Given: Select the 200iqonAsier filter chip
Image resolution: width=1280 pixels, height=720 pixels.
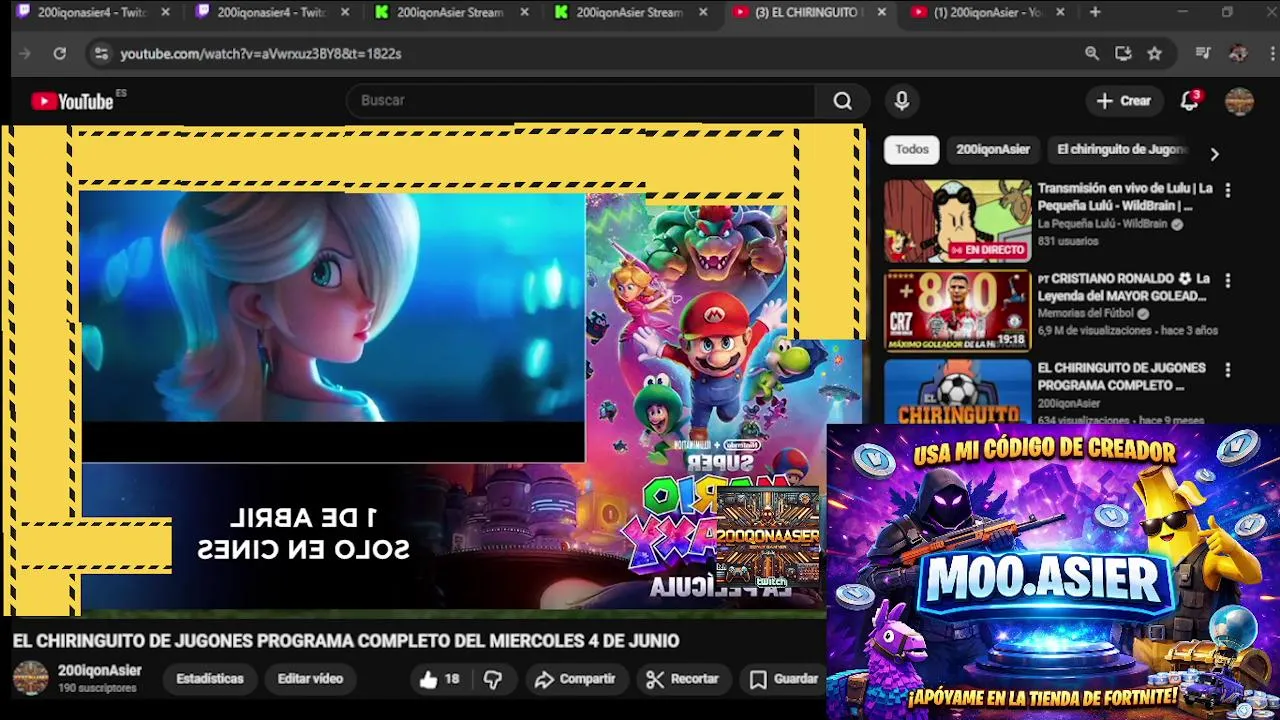Looking at the screenshot, I should 993,149.
